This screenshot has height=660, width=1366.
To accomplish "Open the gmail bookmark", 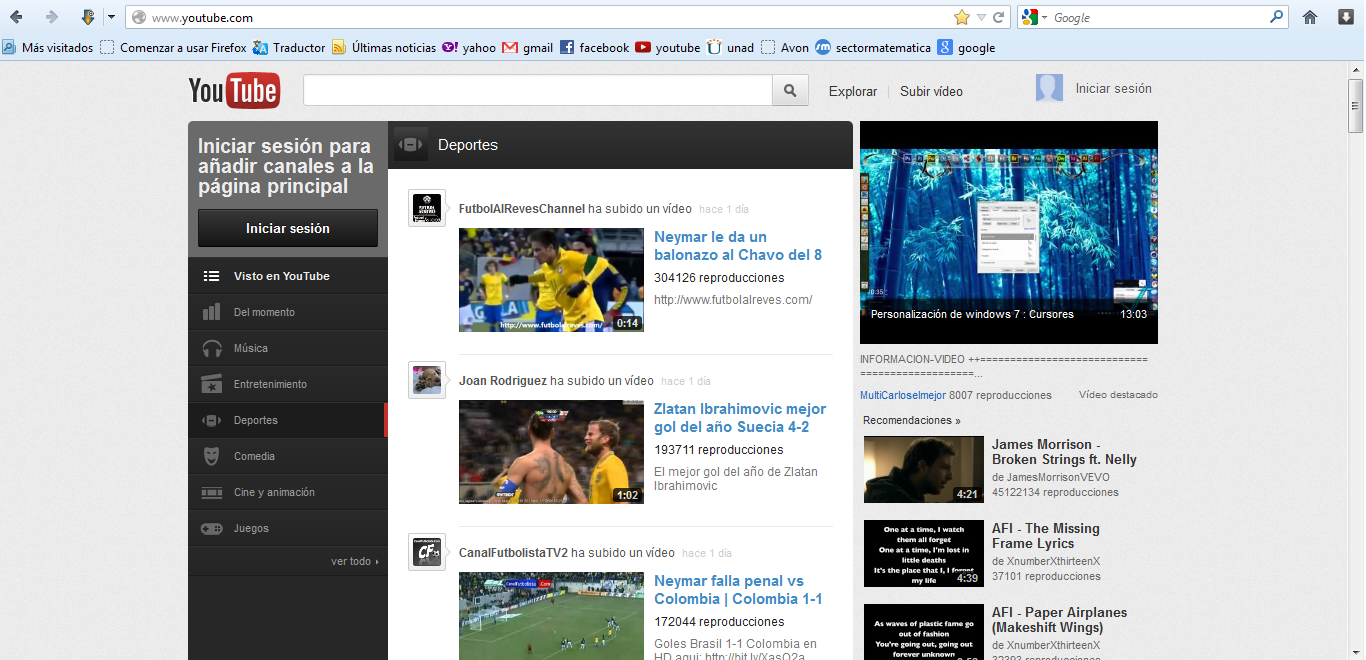I will pyautogui.click(x=528, y=47).
